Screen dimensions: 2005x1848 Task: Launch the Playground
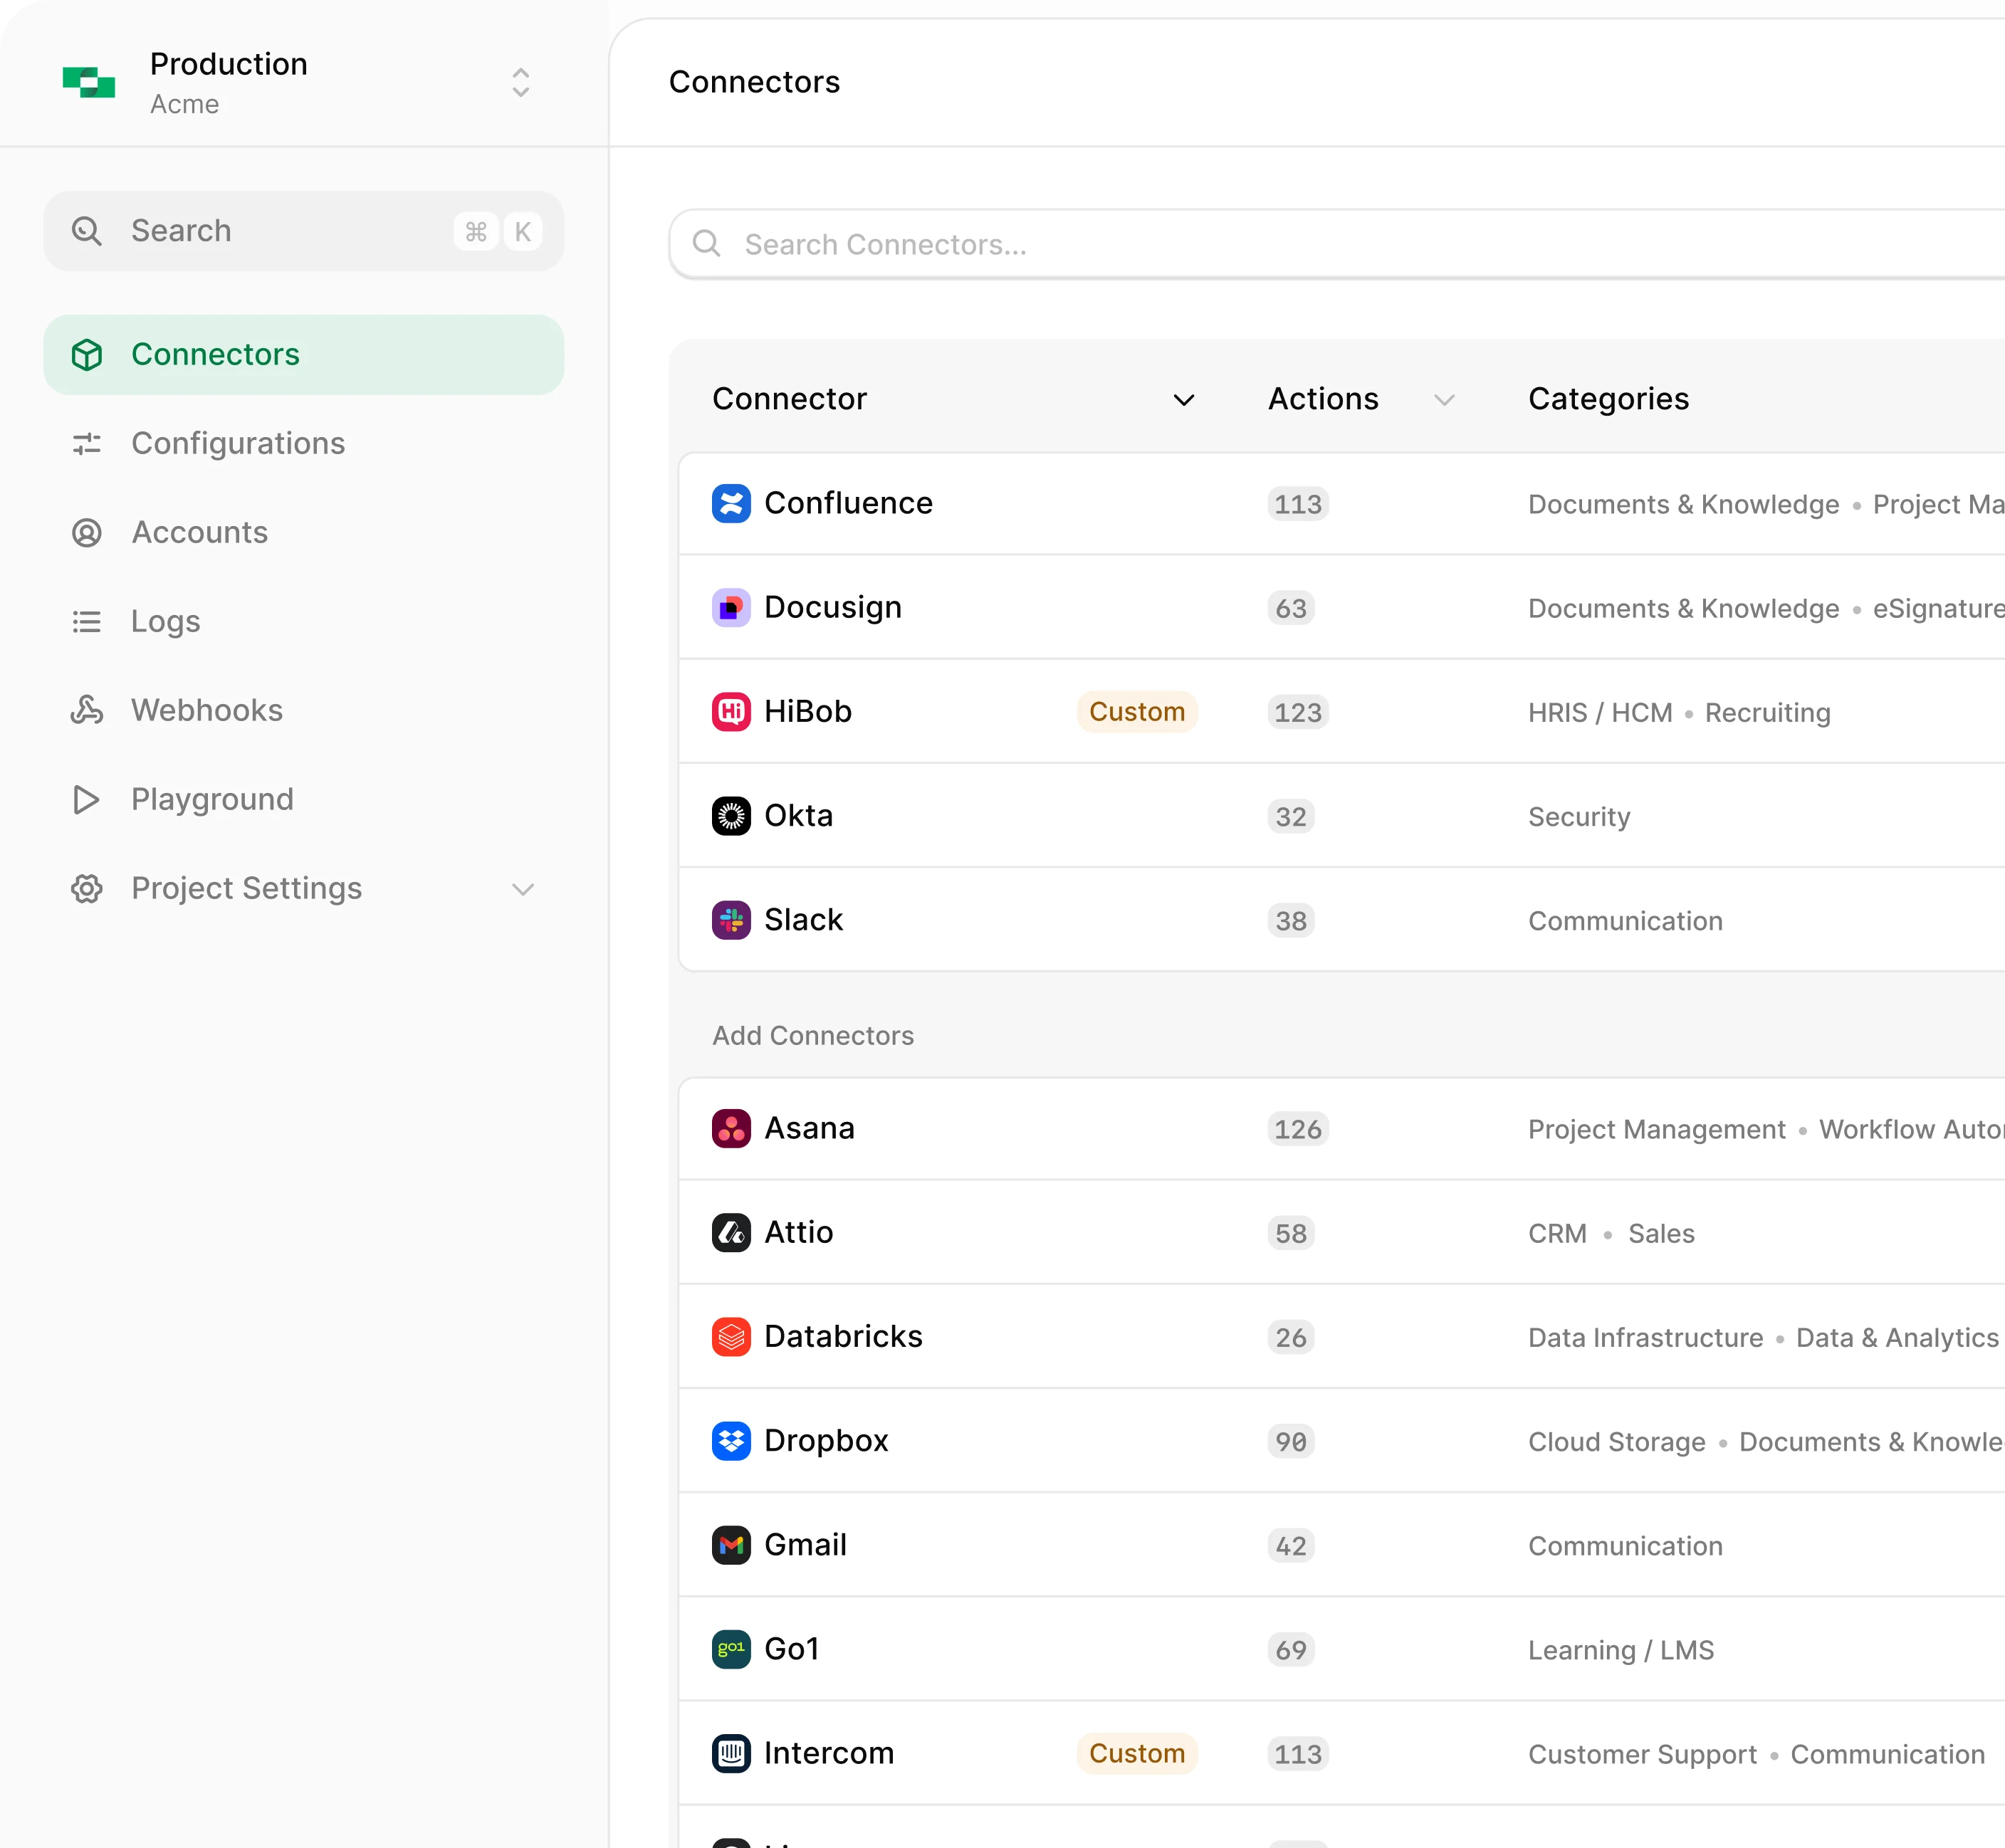(303, 800)
